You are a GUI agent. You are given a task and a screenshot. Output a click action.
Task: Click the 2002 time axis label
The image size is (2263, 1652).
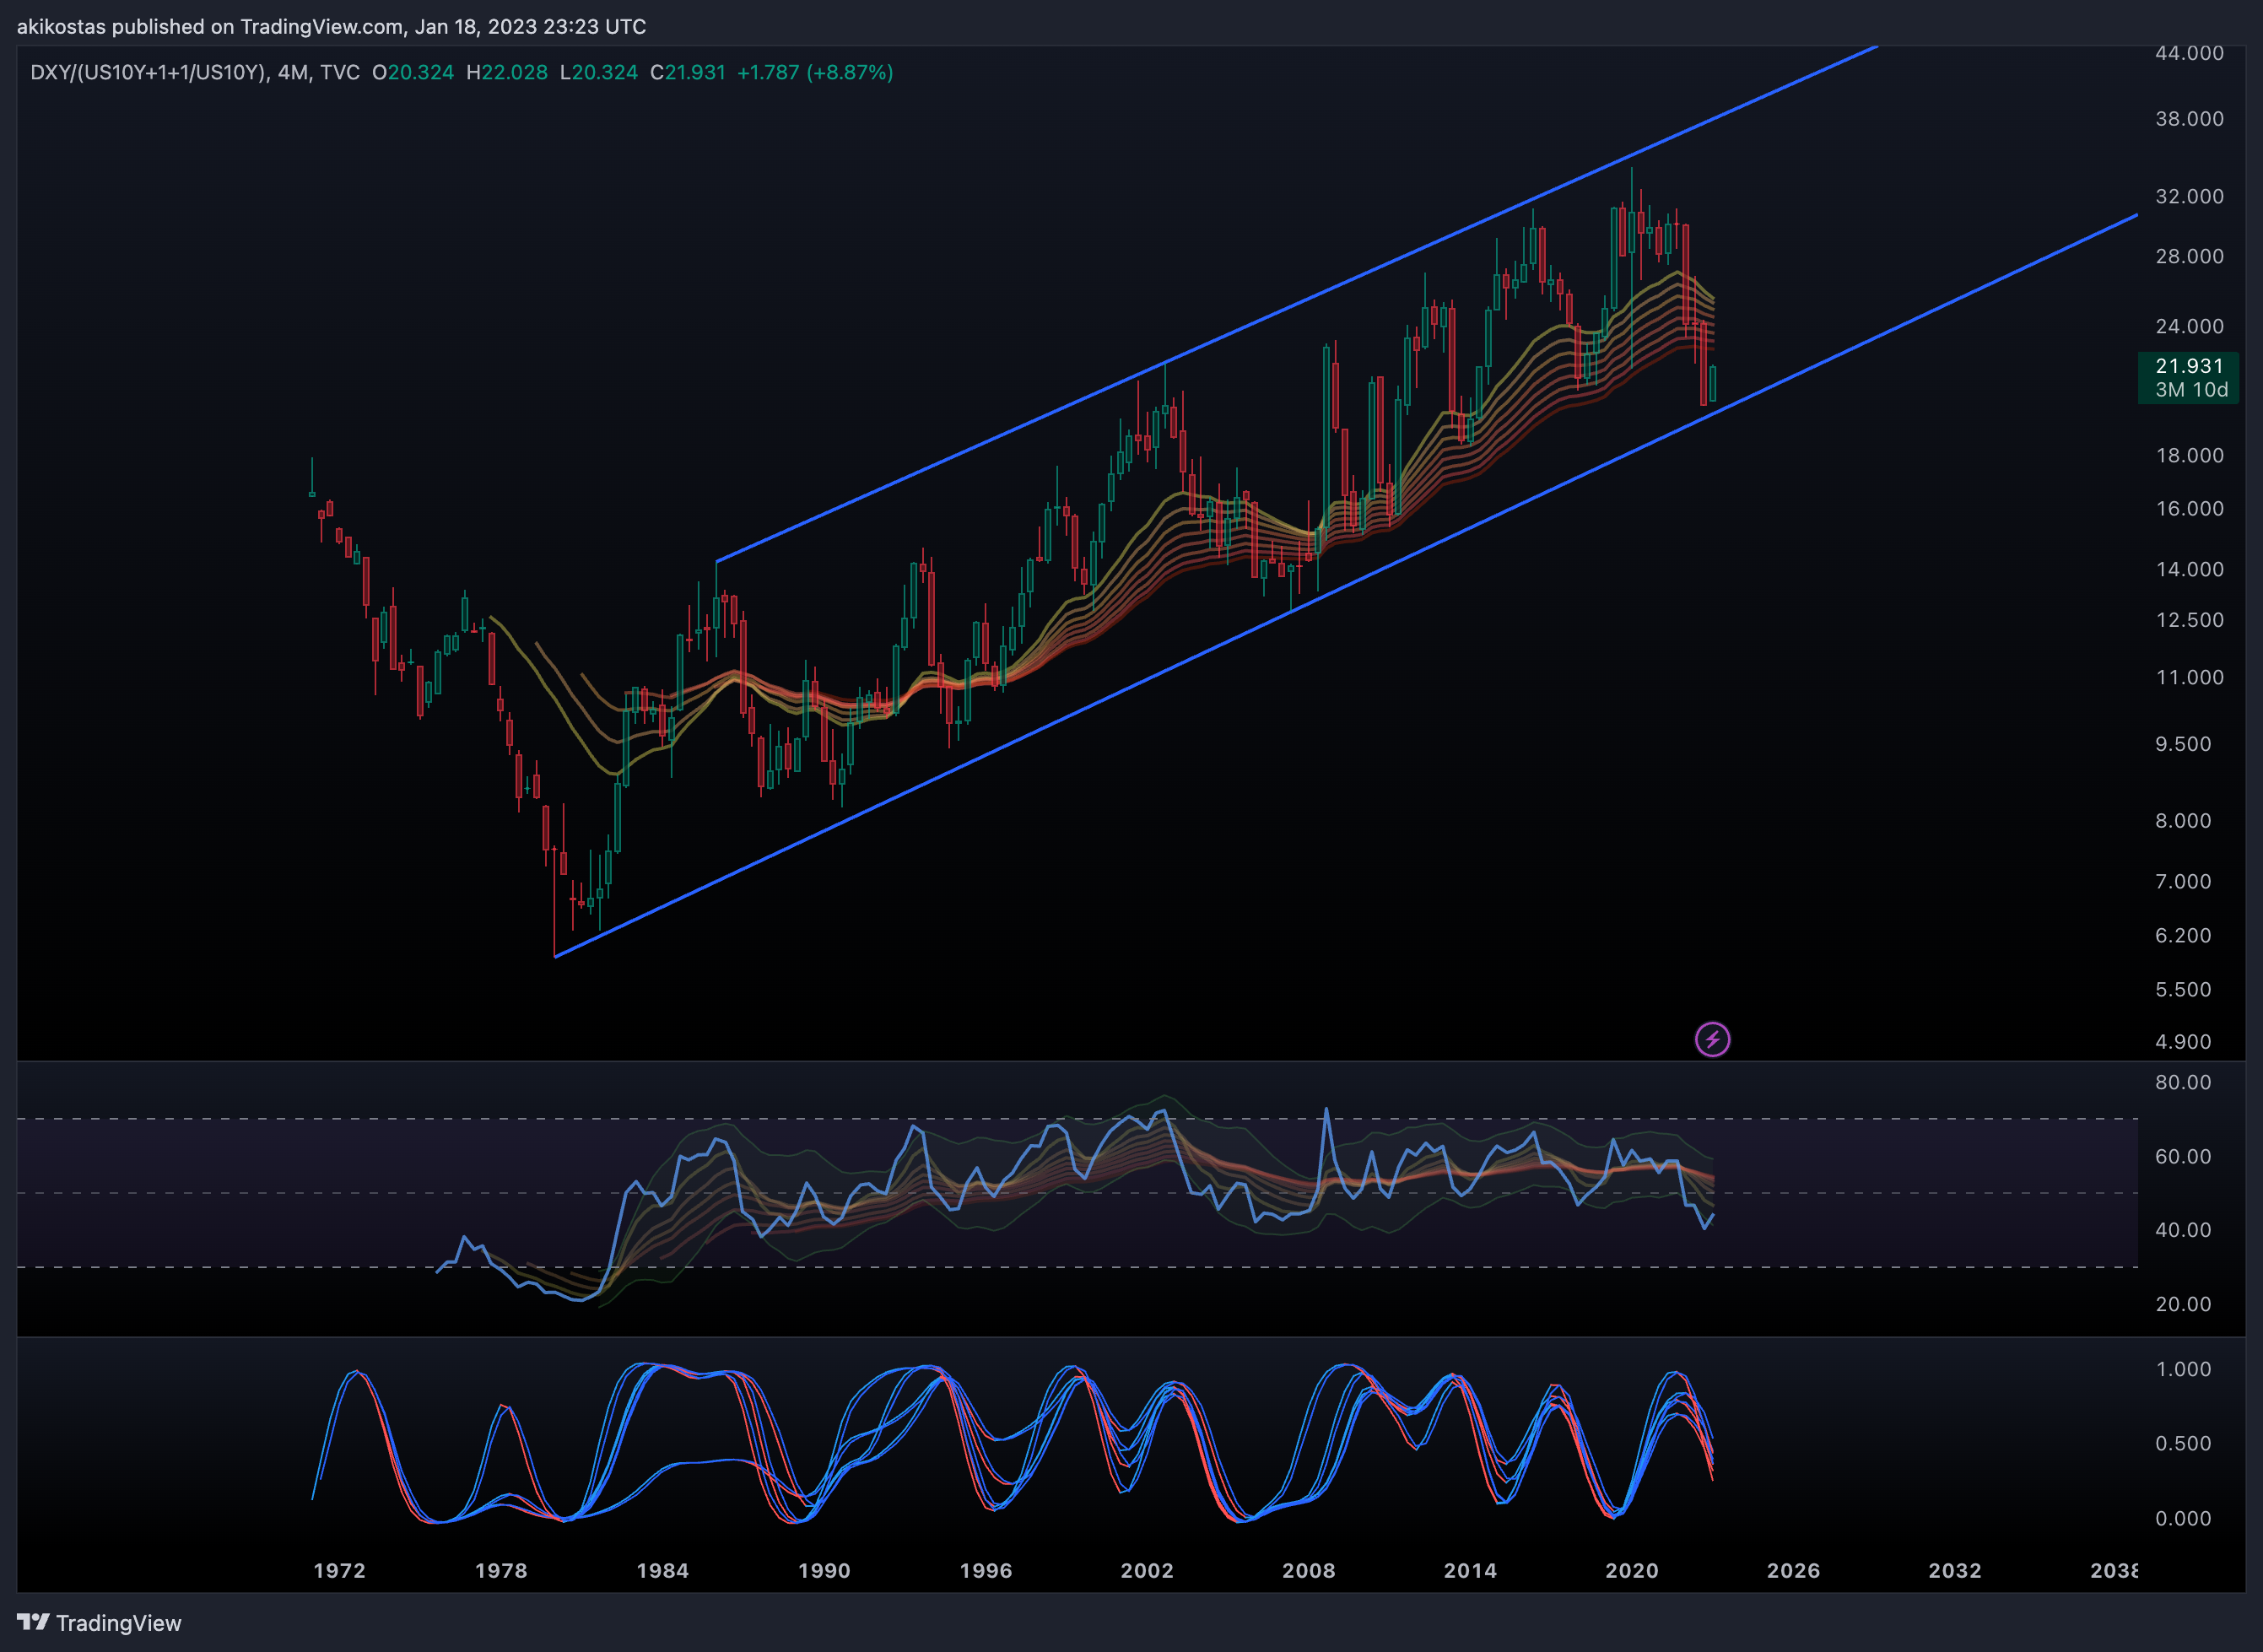pyautogui.click(x=1147, y=1570)
